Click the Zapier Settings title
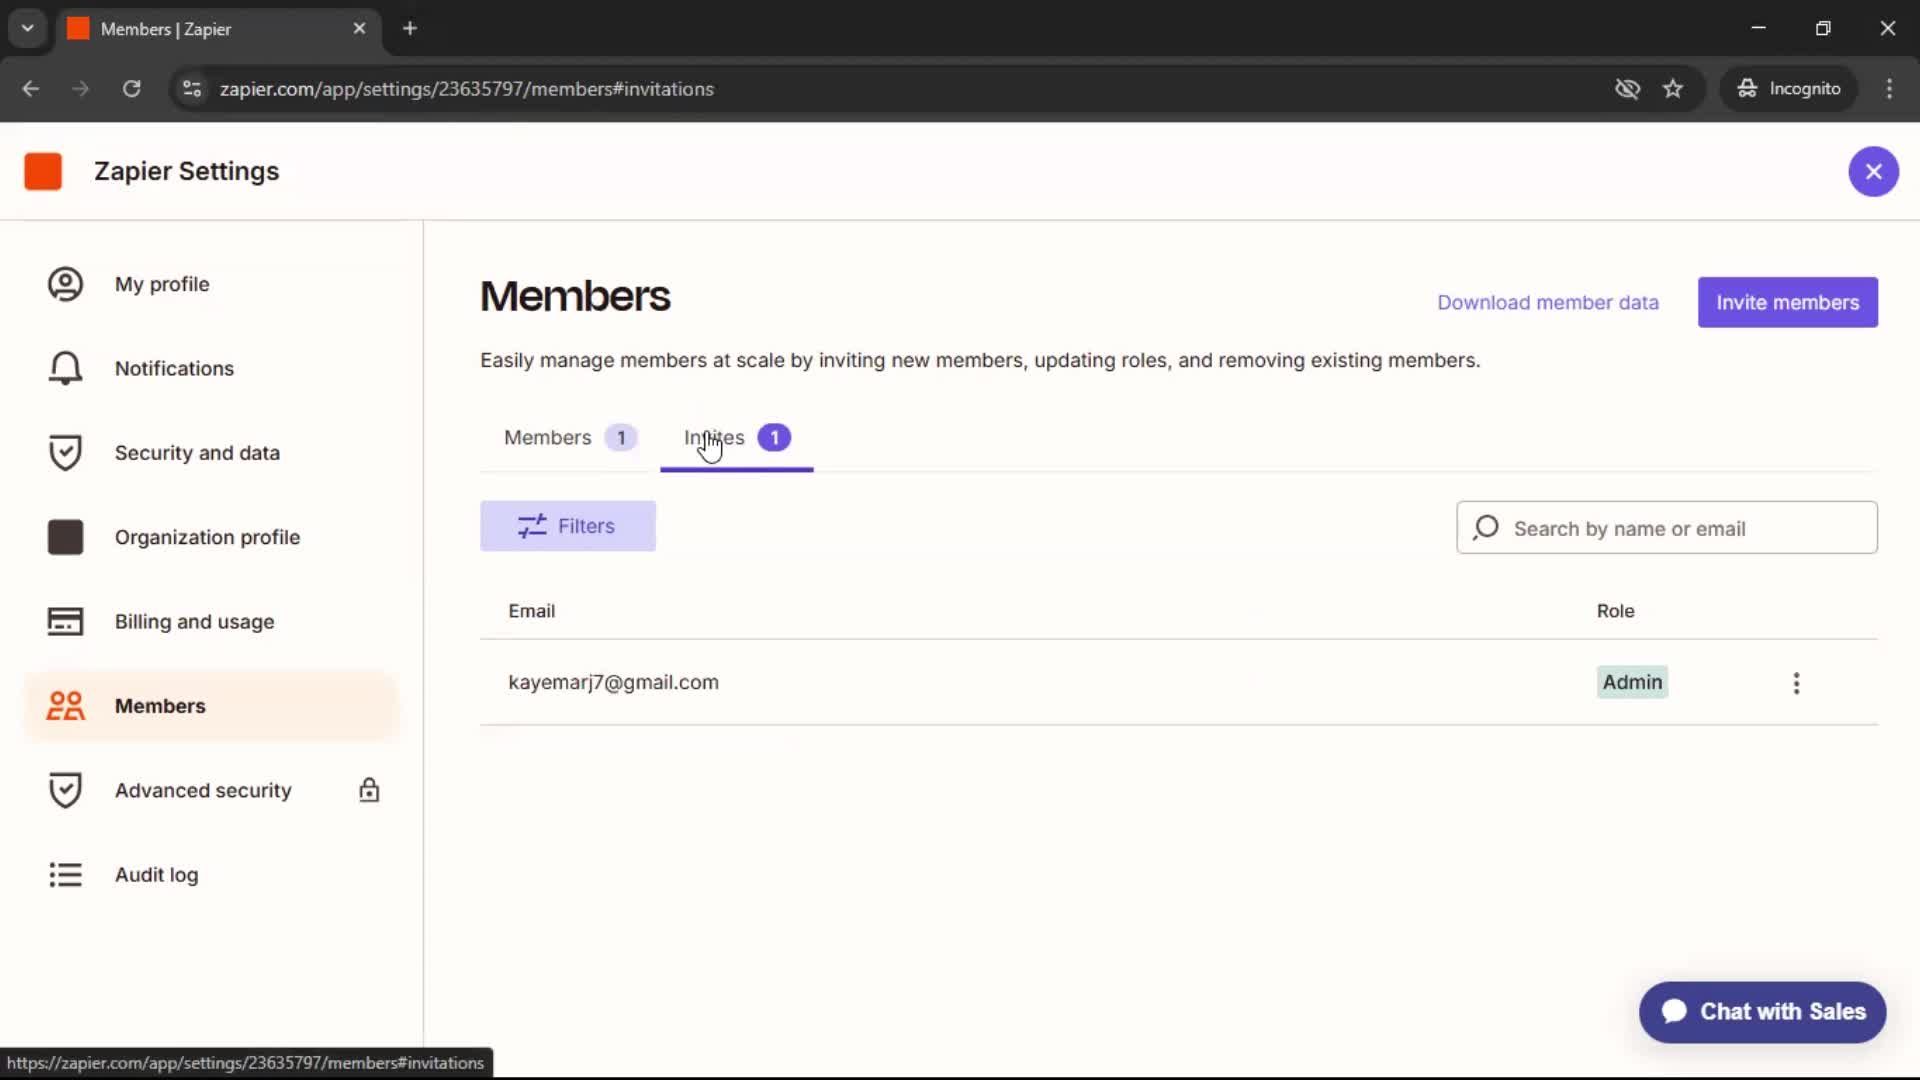The height and width of the screenshot is (1080, 1920). coord(187,171)
